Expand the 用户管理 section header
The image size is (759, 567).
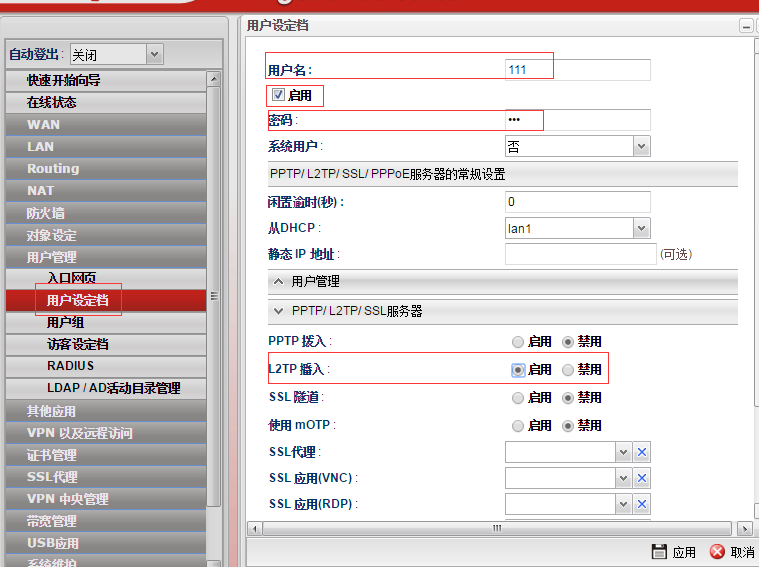[x=502, y=282]
